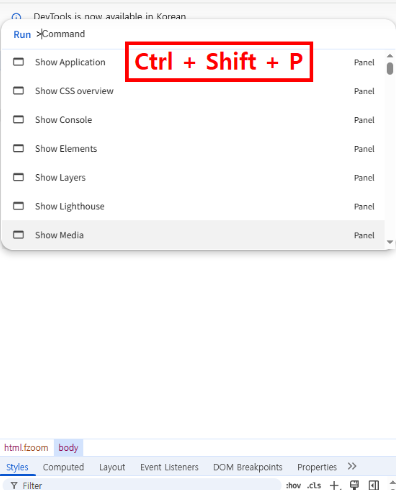The width and height of the screenshot is (396, 490).
Task: Click the panel icon beside Show Console
Action: [x=18, y=120]
